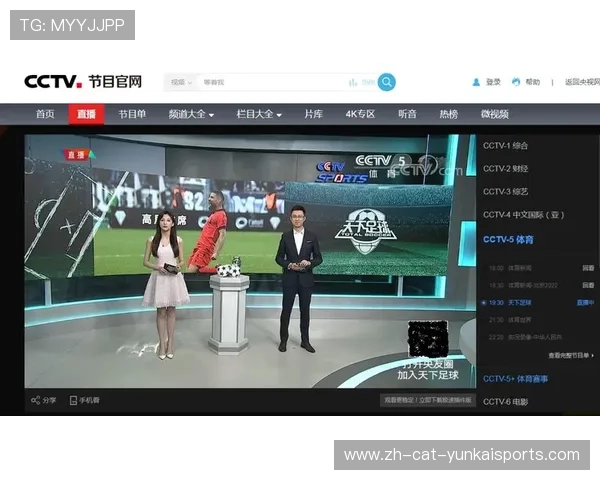Open the 节目单 navigation tab
The height and width of the screenshot is (480, 600).
(132, 114)
